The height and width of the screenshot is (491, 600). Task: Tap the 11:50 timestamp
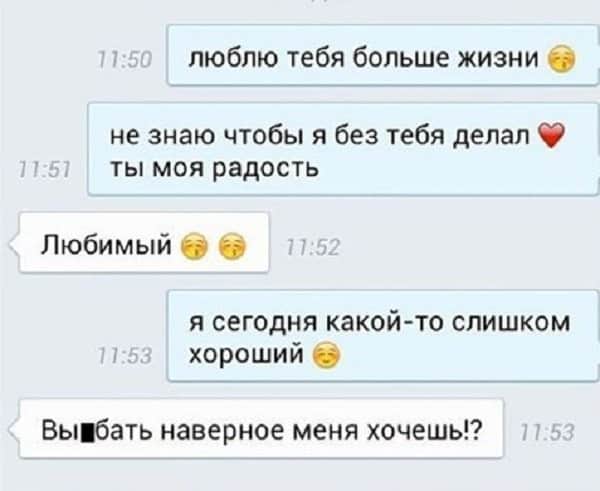[x=125, y=60]
